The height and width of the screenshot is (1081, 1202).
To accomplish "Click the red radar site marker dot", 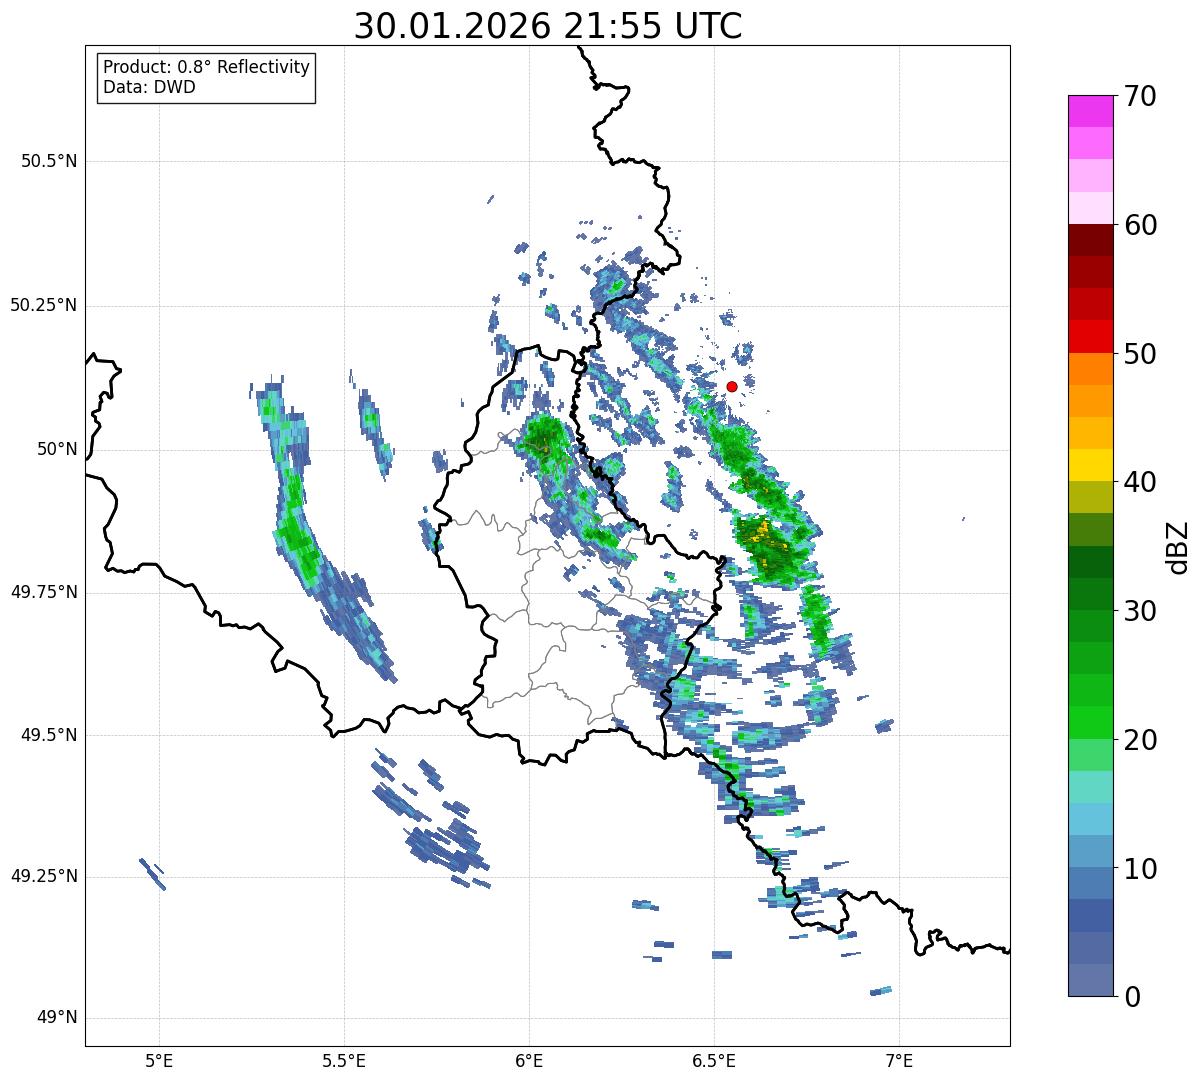I will (x=732, y=386).
